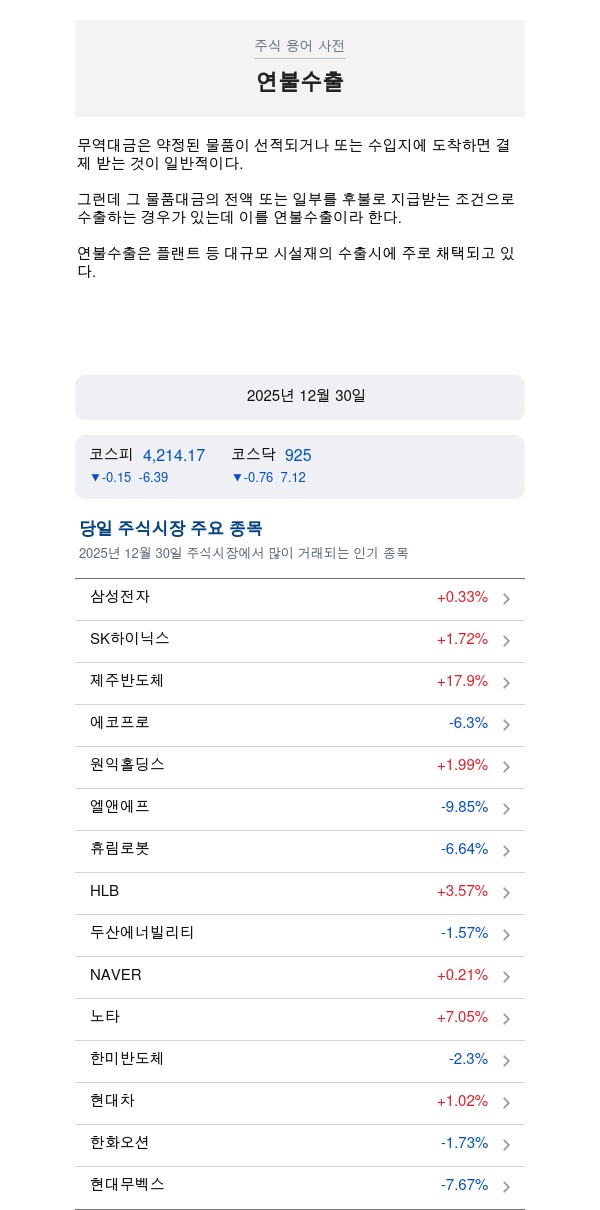This screenshot has height=1210, width=600.
Task: Select the 주식 용어 사전 header label
Action: 300,46
